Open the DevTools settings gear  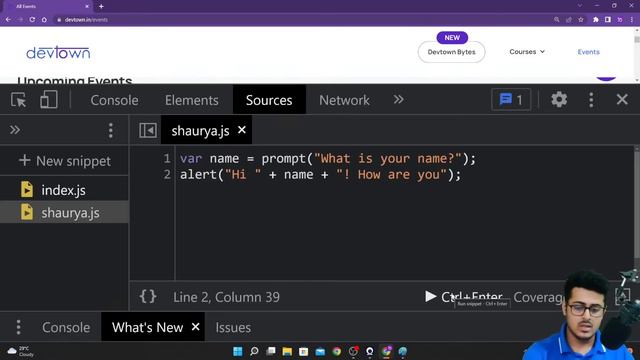(x=559, y=100)
